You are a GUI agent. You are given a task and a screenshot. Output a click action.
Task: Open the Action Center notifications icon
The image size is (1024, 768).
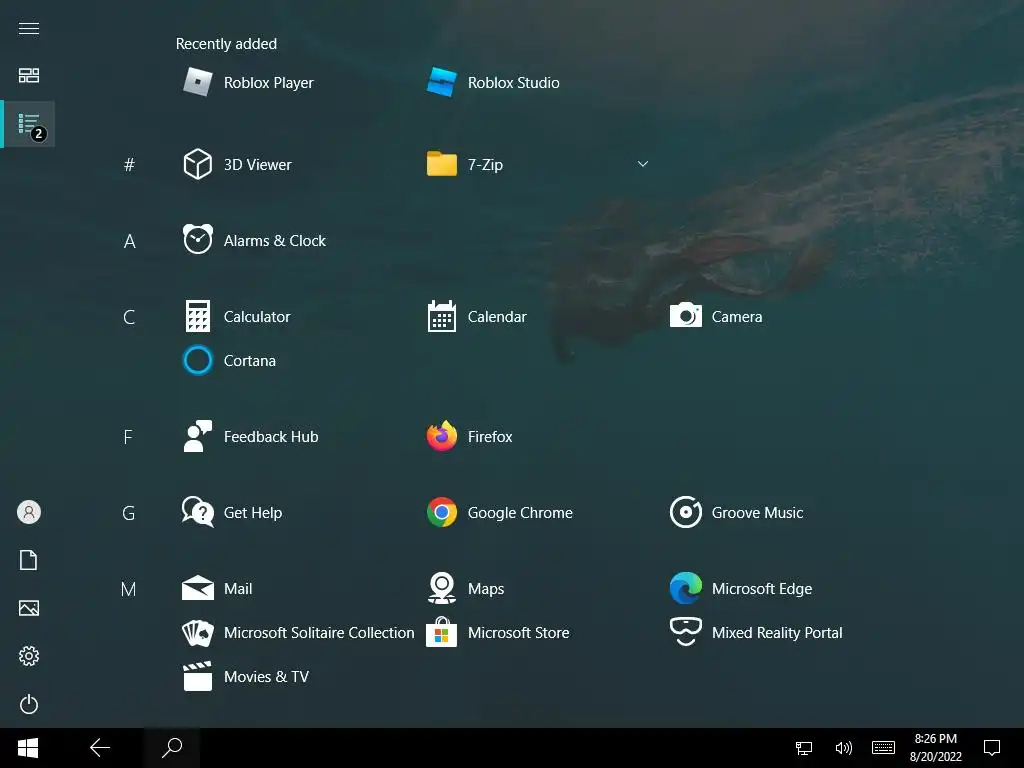pyautogui.click(x=992, y=748)
